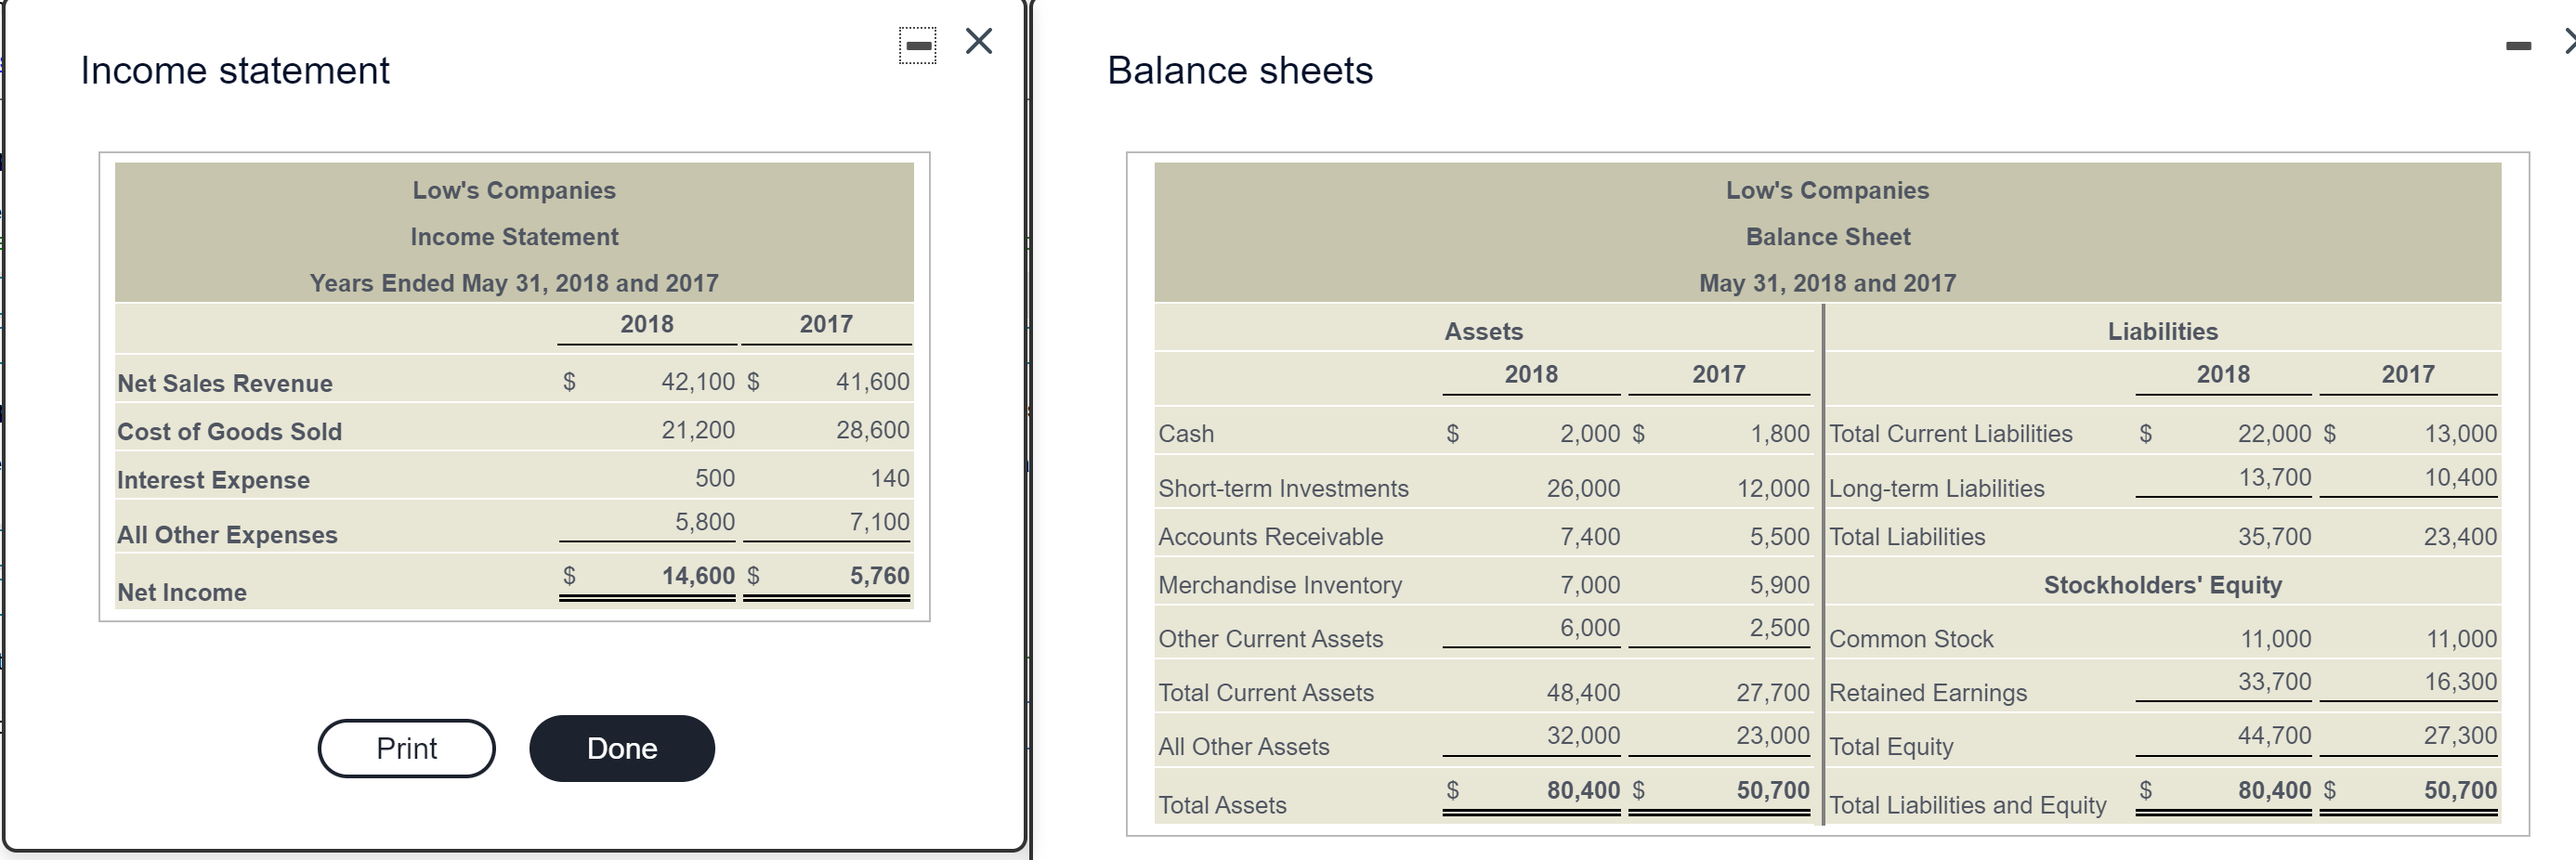The image size is (2576, 860).
Task: Select 2017 short-term investments value 12,000
Action: pos(1773,488)
